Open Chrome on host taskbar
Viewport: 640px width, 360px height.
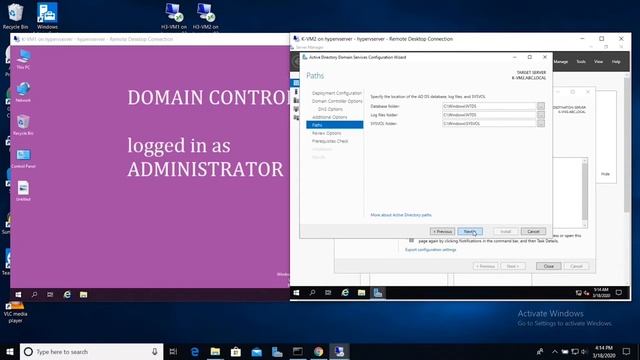[x=318, y=351]
